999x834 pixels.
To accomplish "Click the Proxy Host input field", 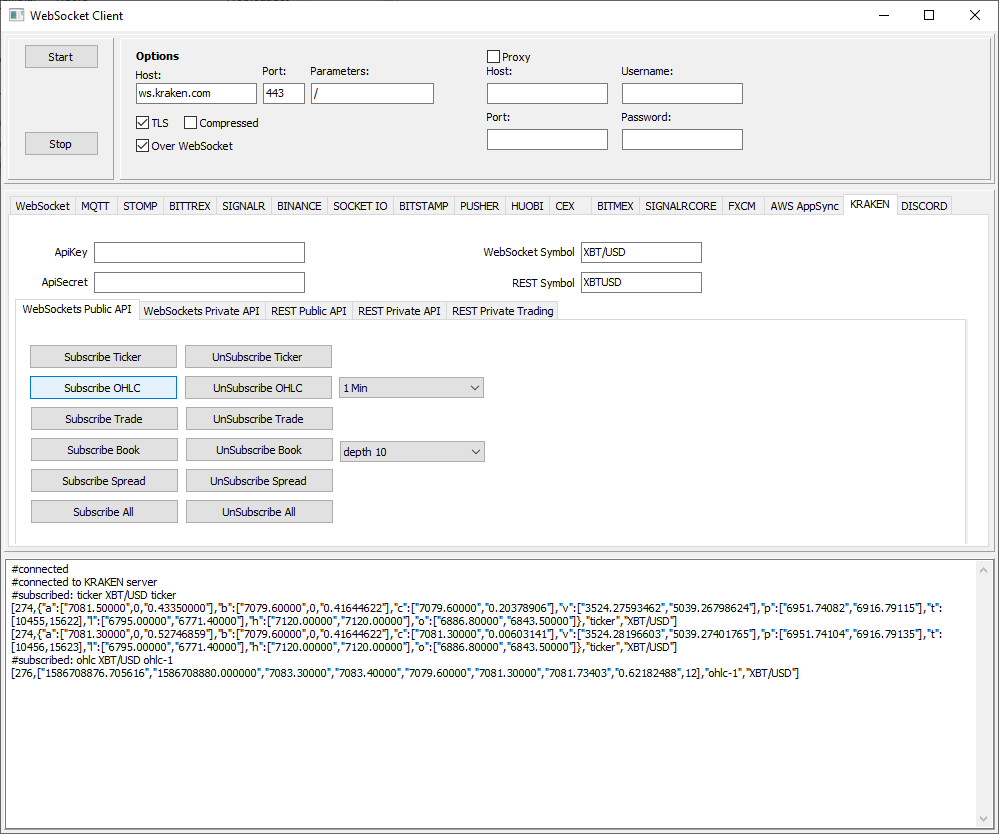I will [547, 93].
